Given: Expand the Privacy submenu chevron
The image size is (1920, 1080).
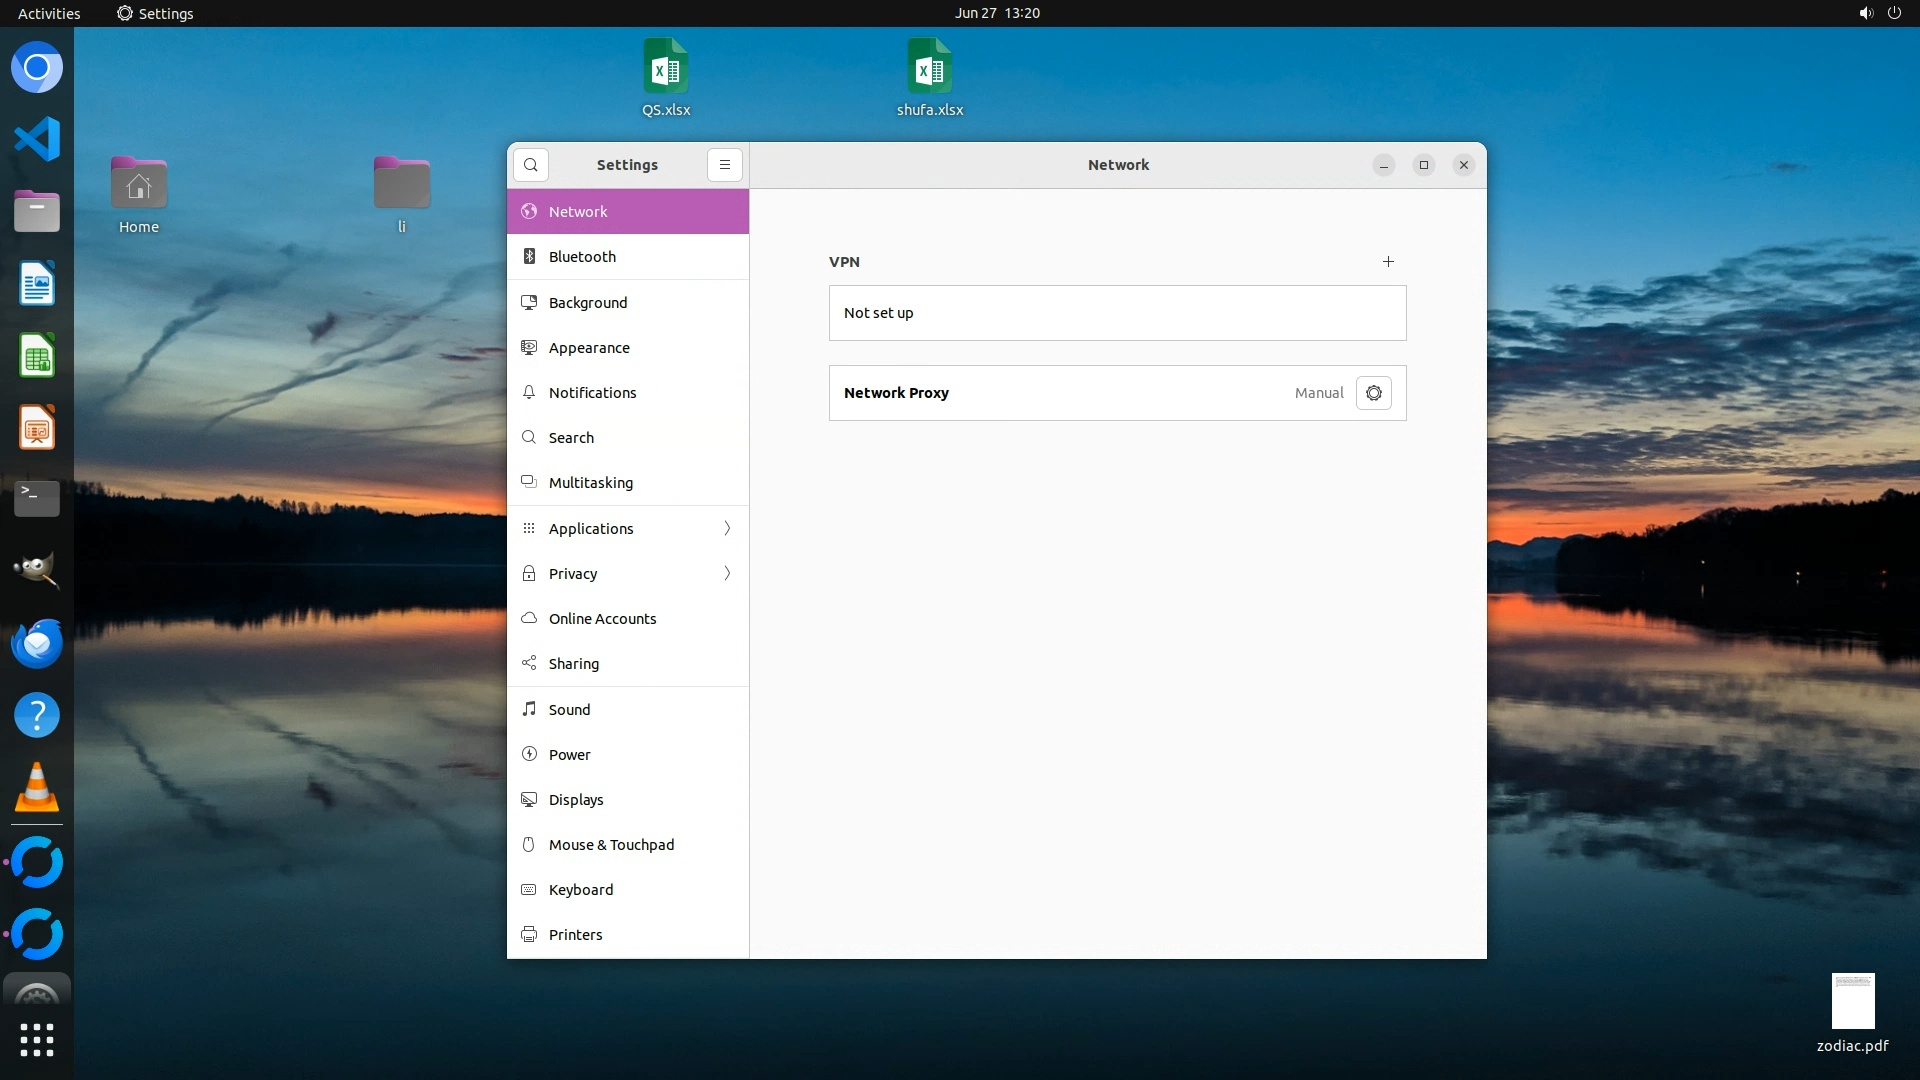Looking at the screenshot, I should 727,573.
